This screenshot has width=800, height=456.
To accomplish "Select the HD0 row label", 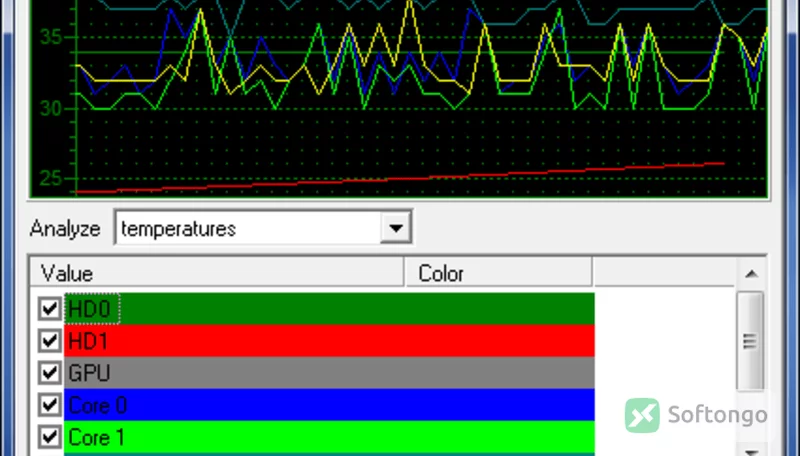I will pos(92,309).
